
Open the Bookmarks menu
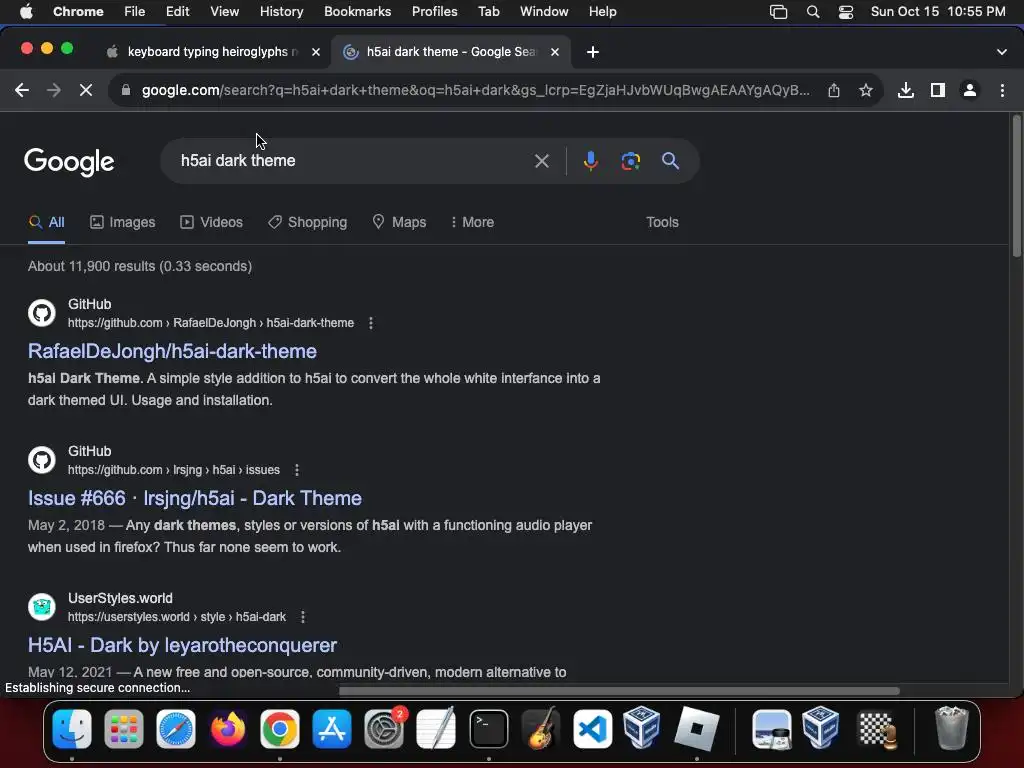click(357, 11)
